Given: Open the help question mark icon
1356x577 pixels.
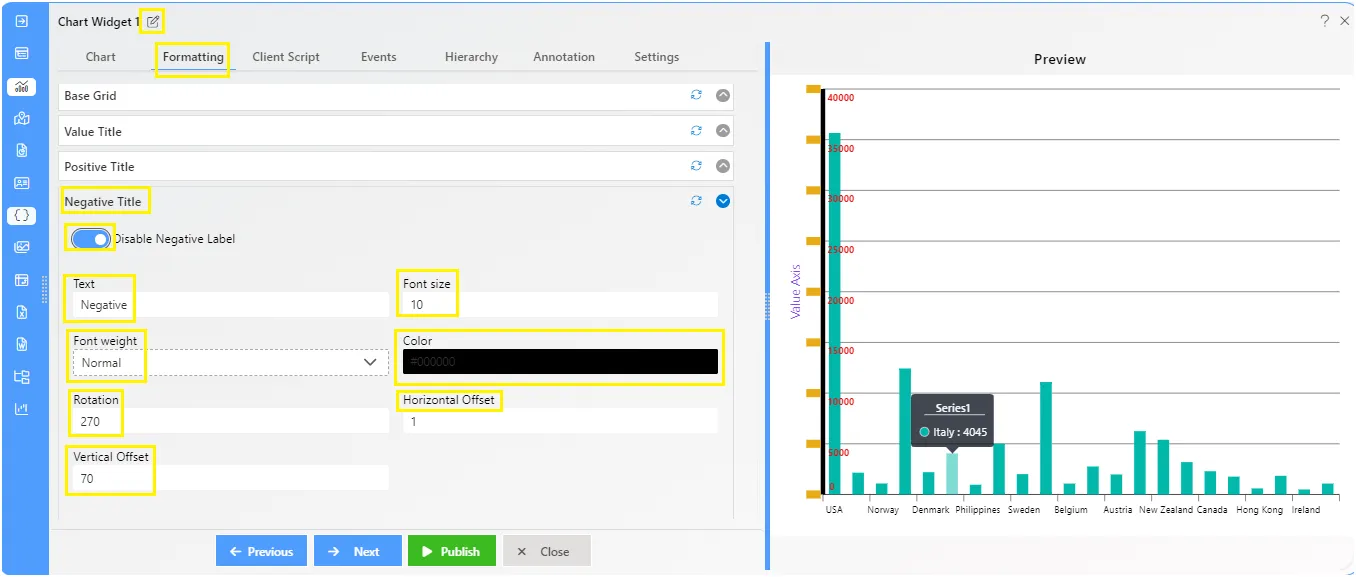Looking at the screenshot, I should (x=1324, y=21).
